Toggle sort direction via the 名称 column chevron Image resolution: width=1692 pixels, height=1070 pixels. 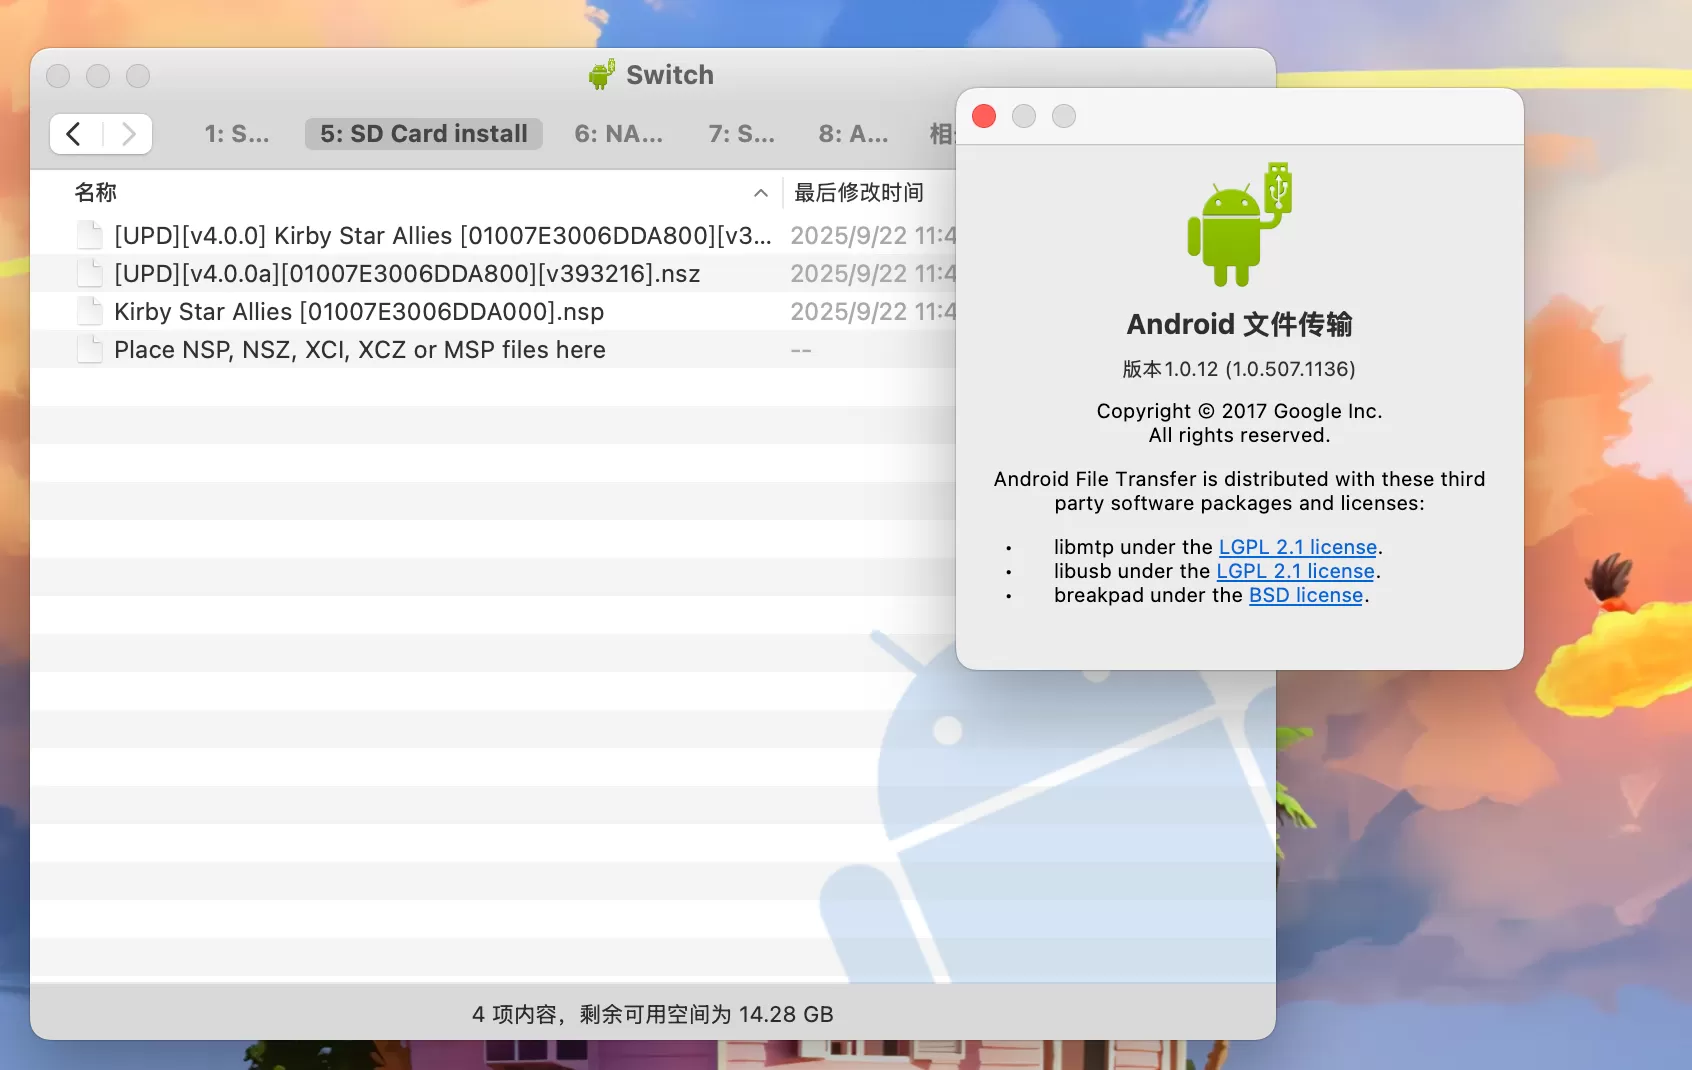[x=761, y=192]
